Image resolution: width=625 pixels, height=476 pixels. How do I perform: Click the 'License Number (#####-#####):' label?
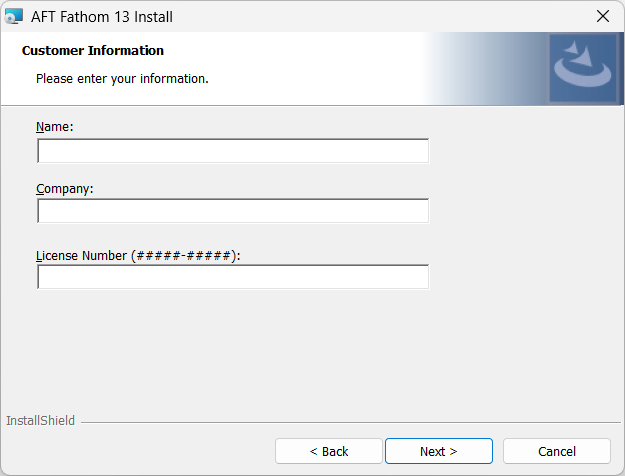pyautogui.click(x=138, y=256)
